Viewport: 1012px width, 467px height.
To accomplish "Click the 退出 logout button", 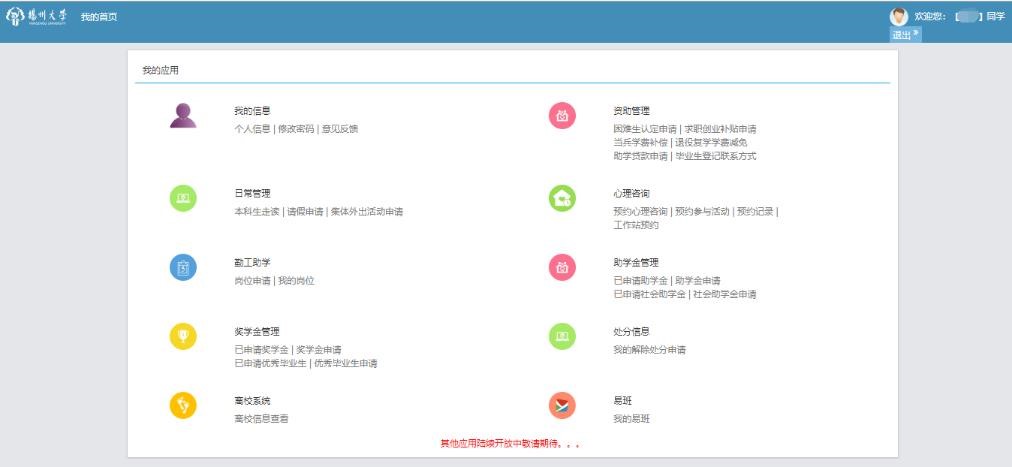I will (x=904, y=34).
